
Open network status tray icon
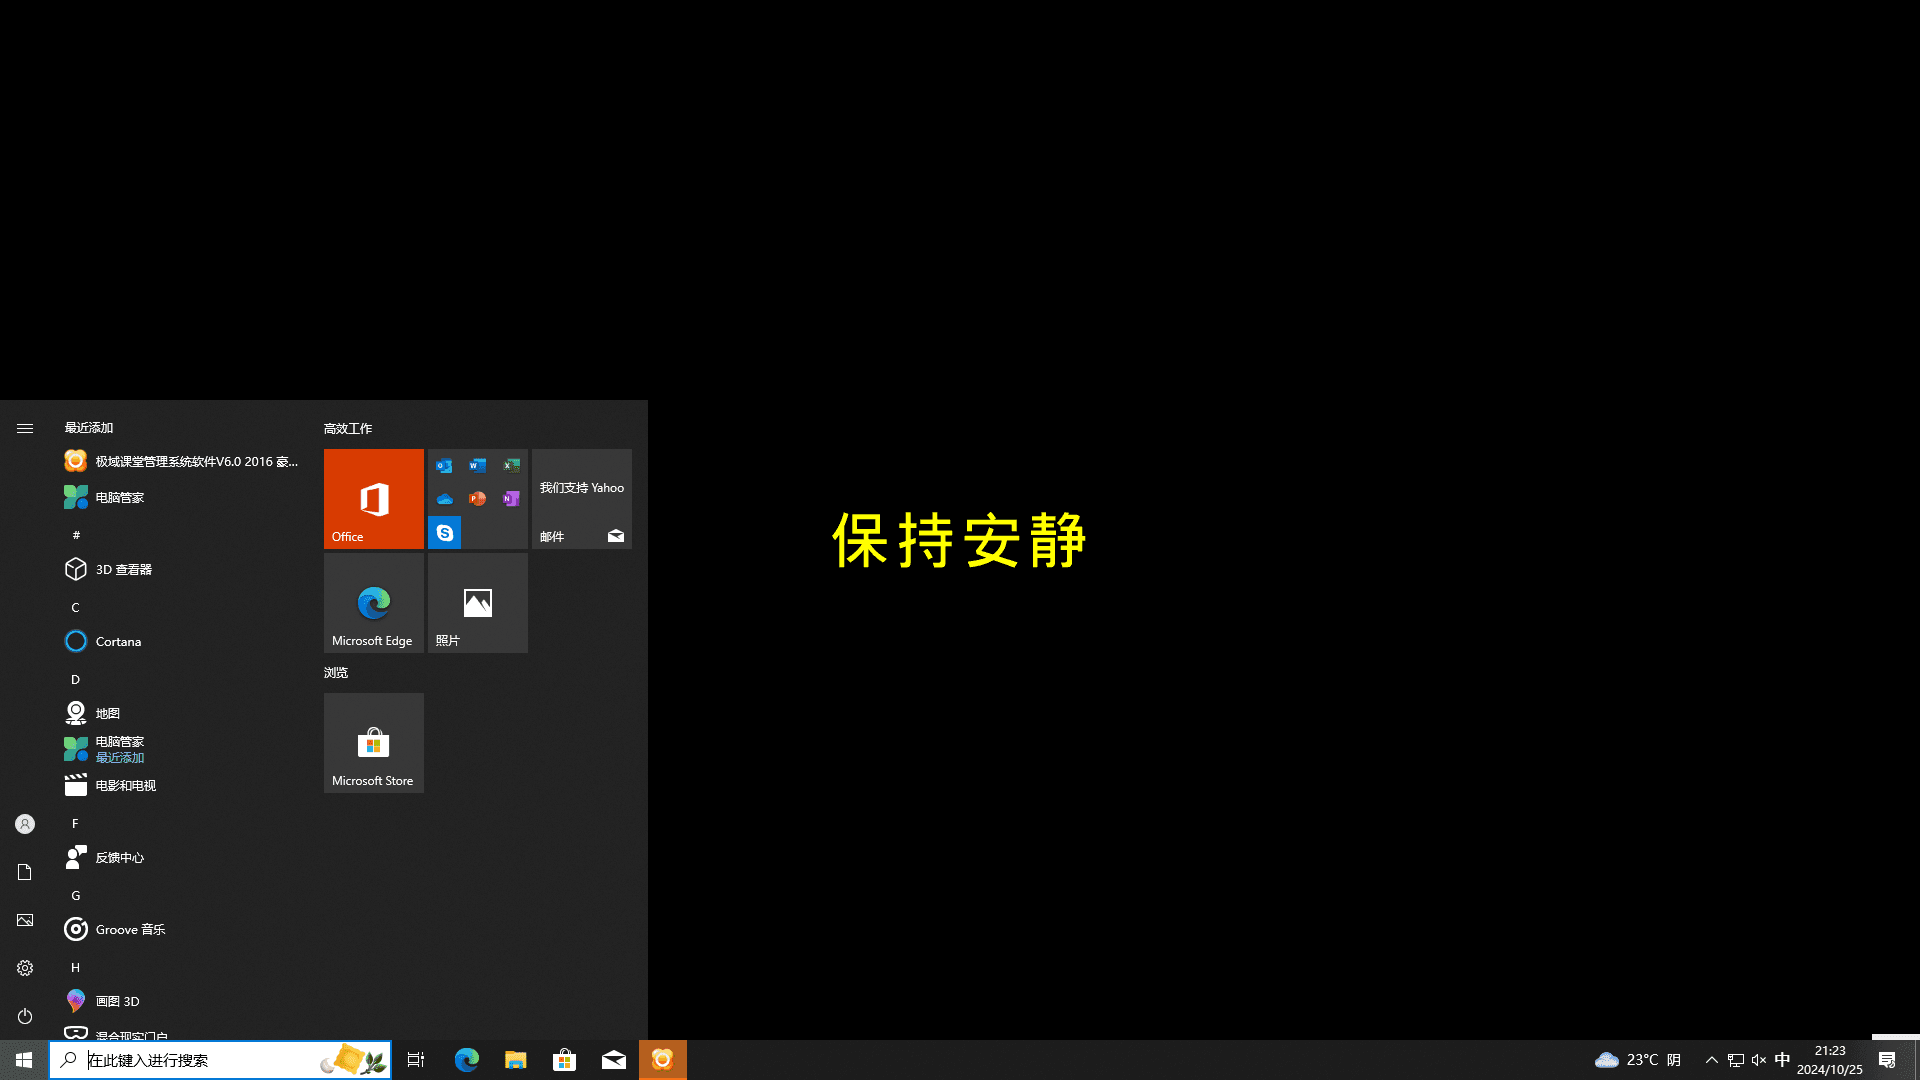coord(1735,1060)
